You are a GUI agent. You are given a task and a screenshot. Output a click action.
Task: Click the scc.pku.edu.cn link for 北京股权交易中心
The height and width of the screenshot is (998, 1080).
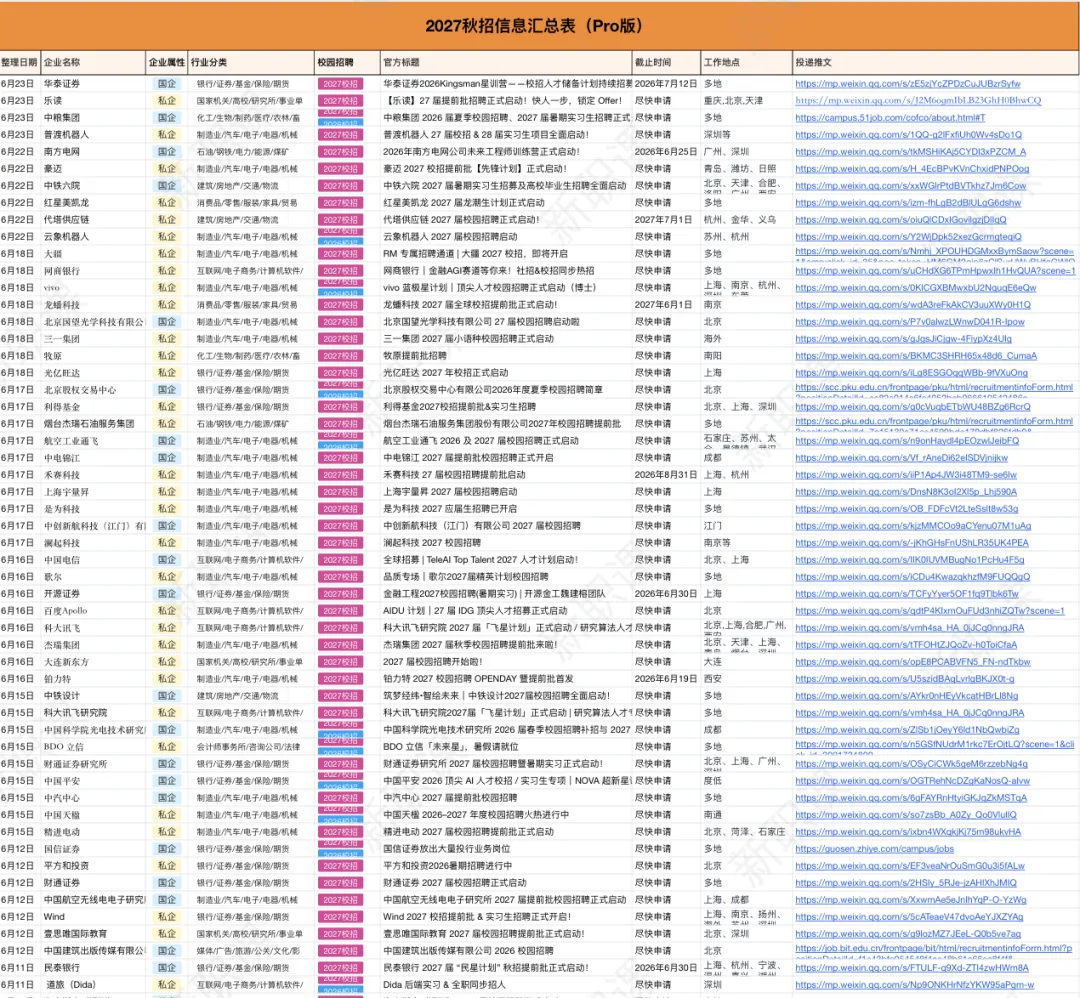934,387
